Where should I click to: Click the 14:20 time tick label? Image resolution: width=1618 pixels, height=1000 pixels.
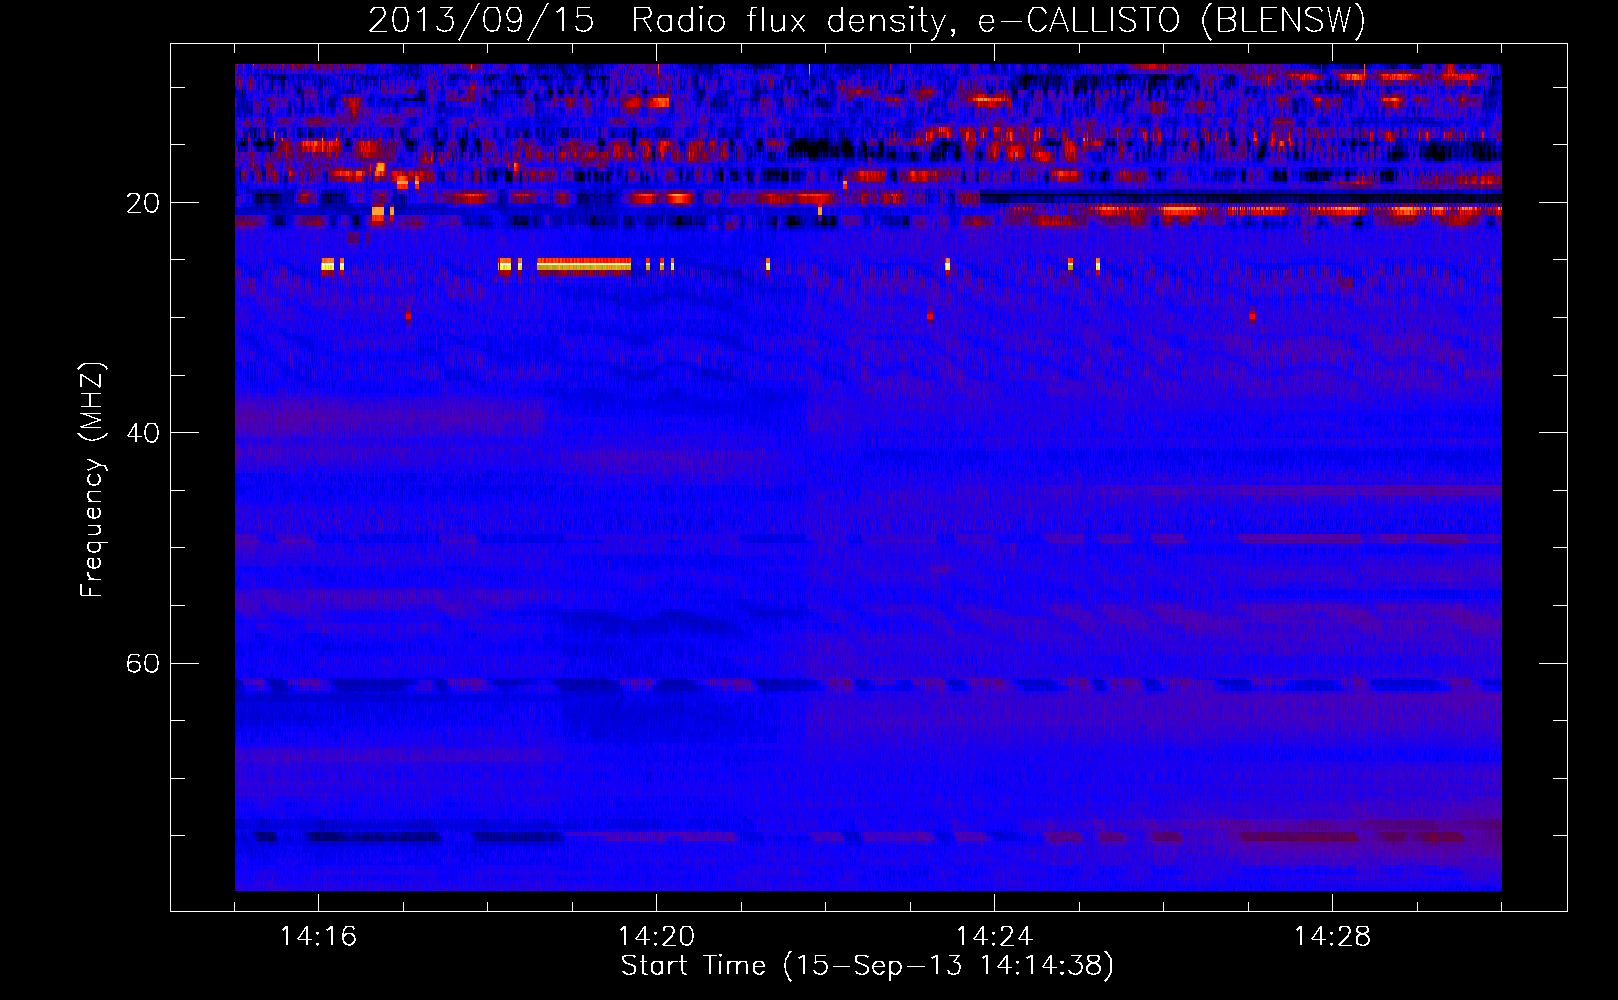(656, 937)
